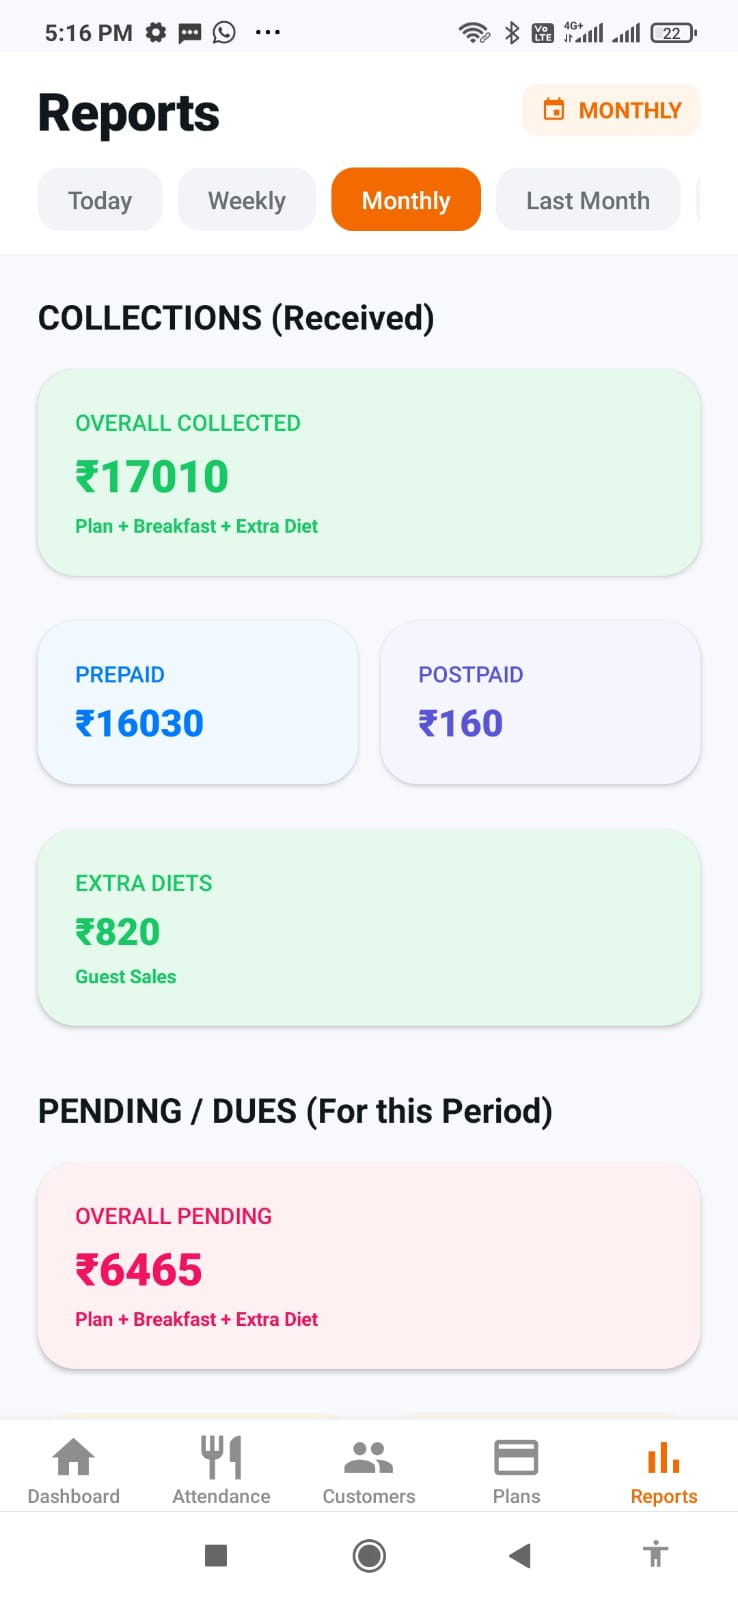This screenshot has height=1600, width=738.
Task: Open Attendance via the fork-and-knife icon
Action: click(221, 1458)
